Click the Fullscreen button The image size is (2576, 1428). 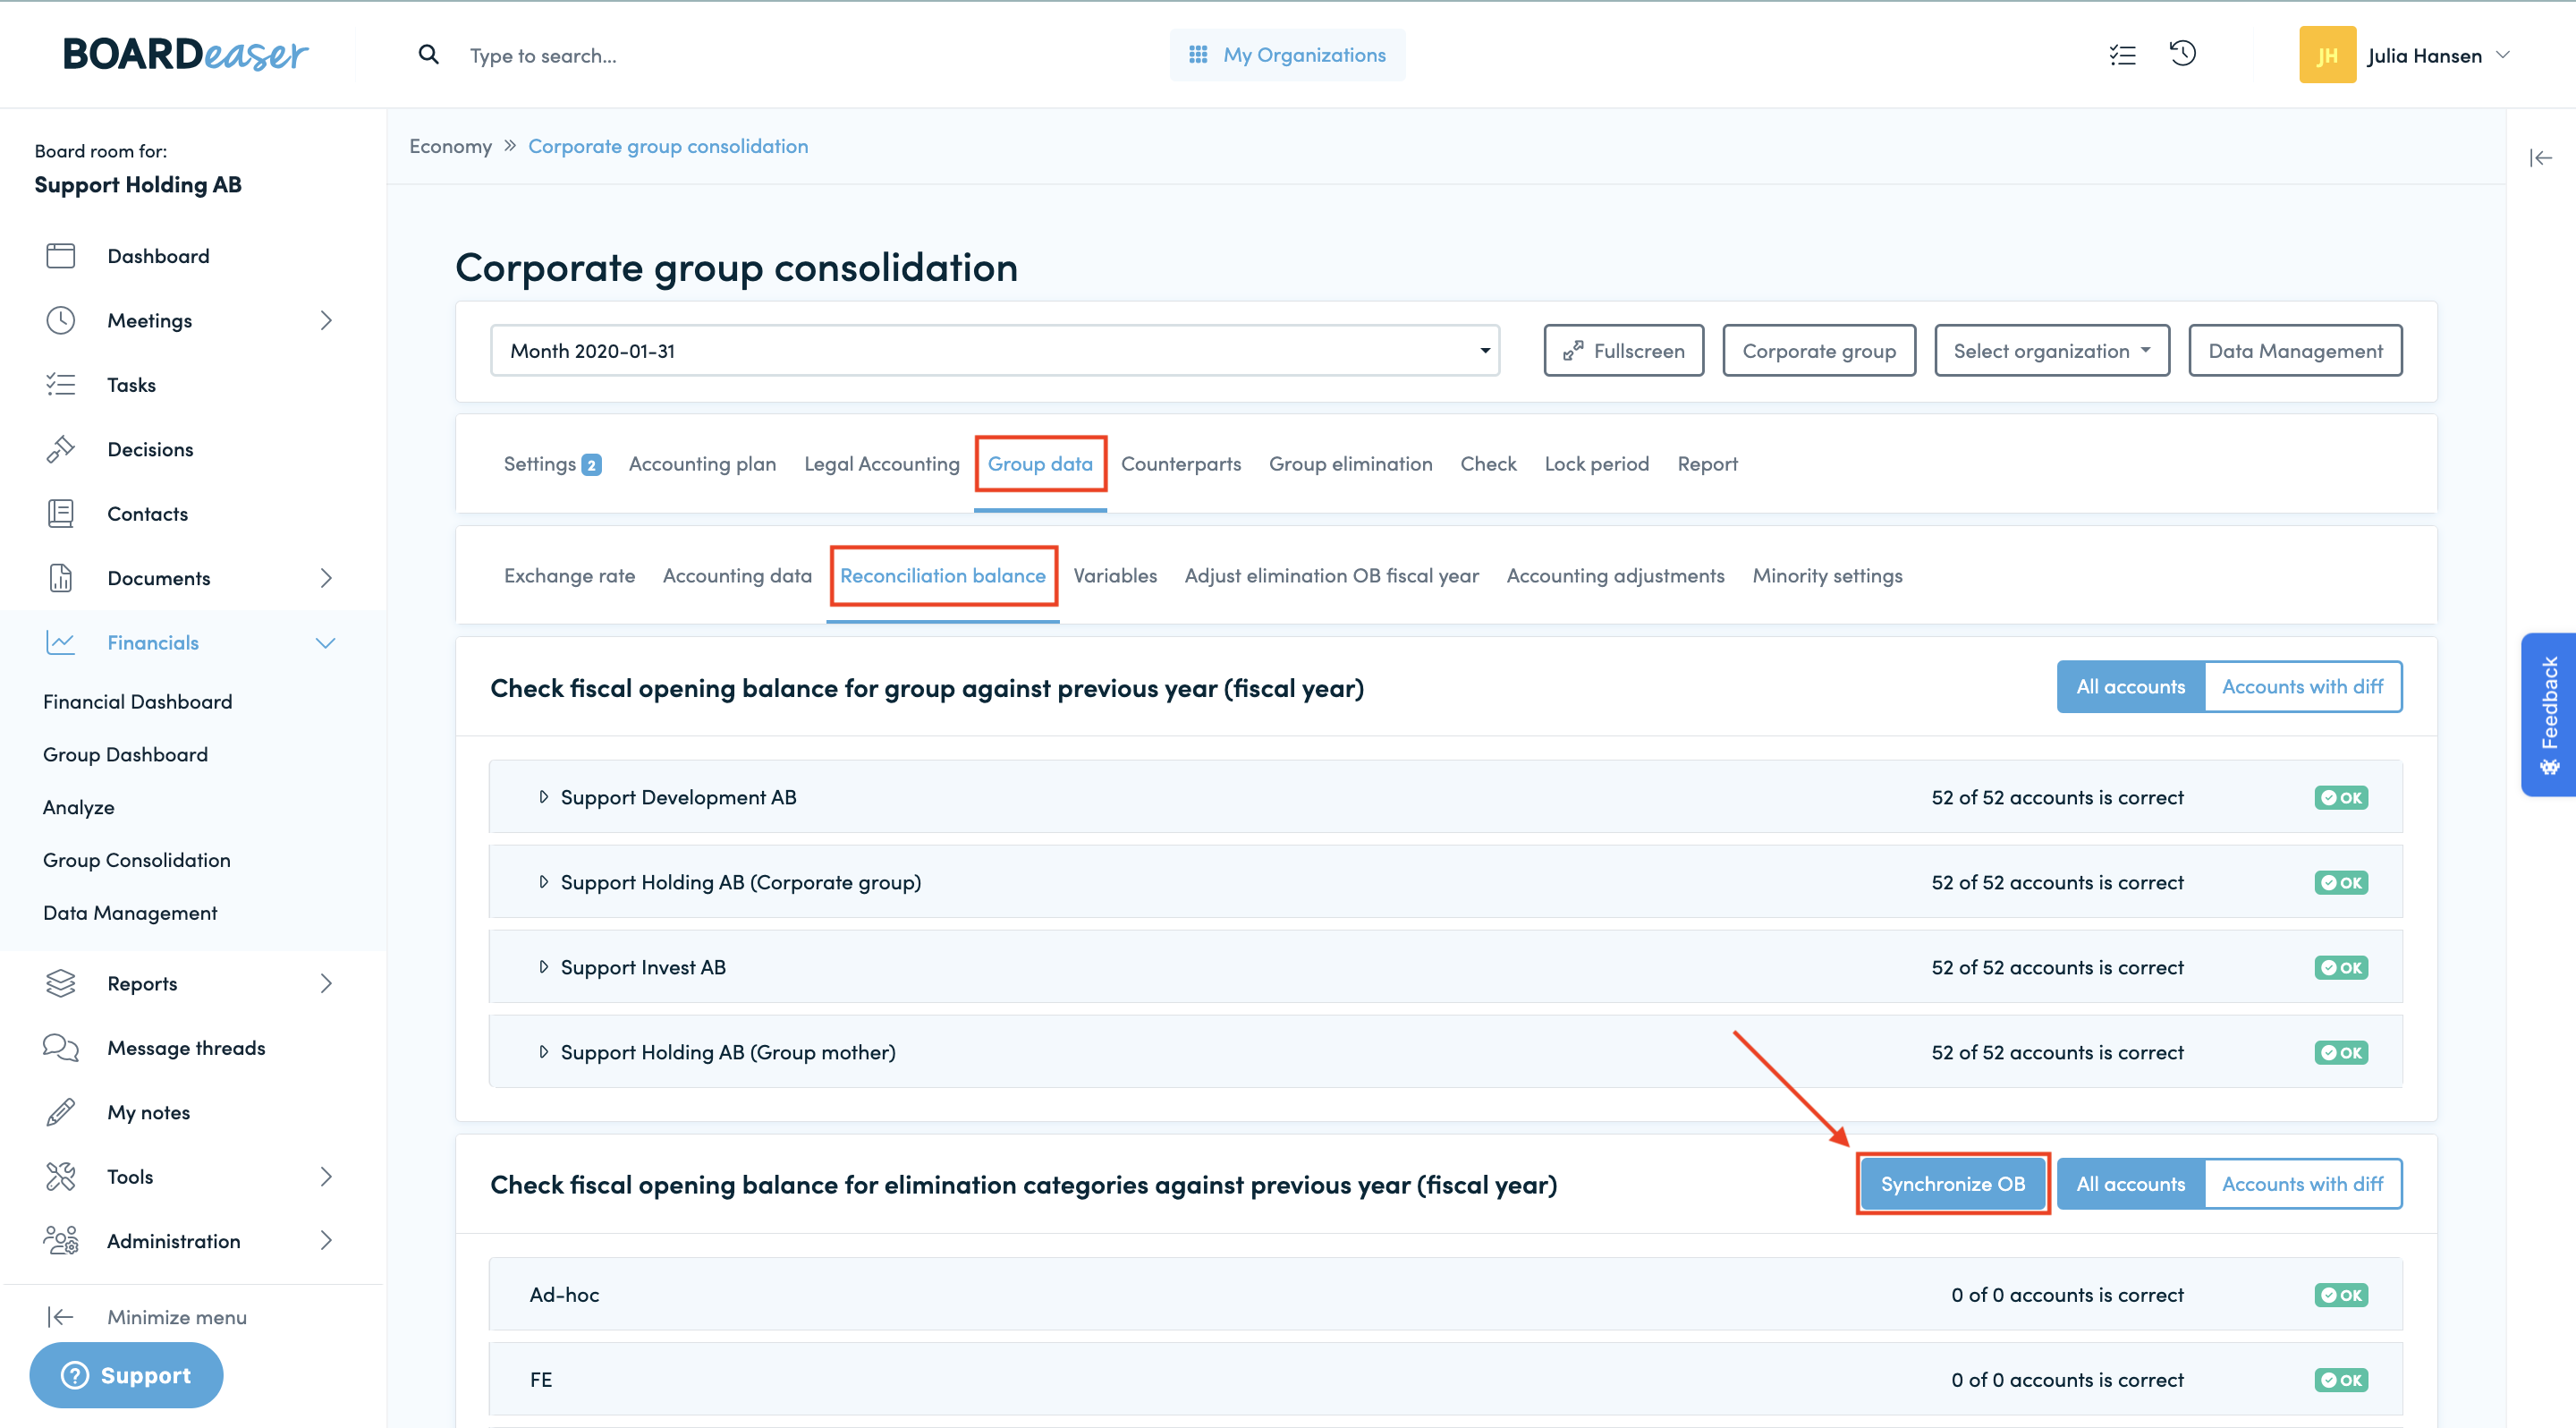1623,351
